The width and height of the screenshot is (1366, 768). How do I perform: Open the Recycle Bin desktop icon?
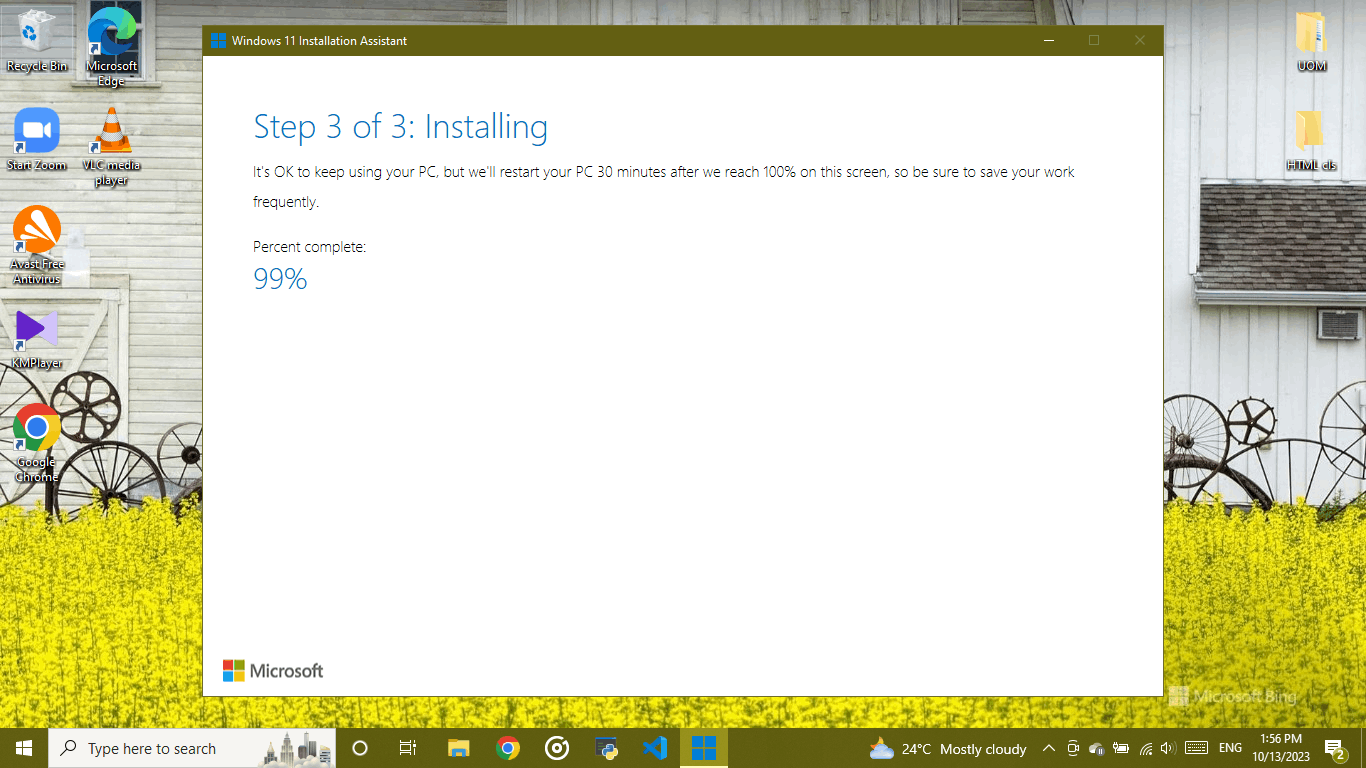coord(36,40)
